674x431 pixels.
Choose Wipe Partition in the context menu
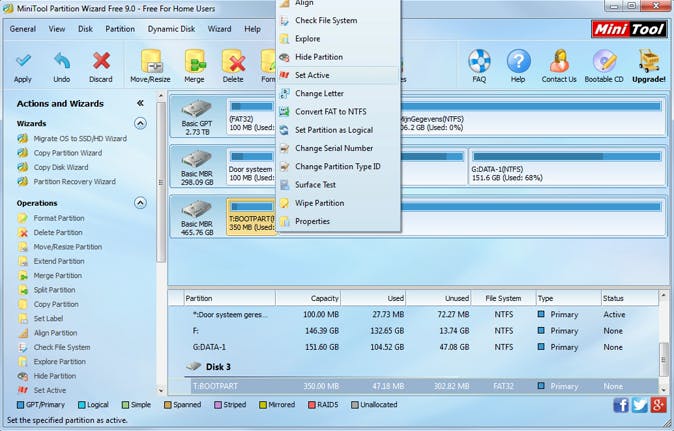pos(337,203)
